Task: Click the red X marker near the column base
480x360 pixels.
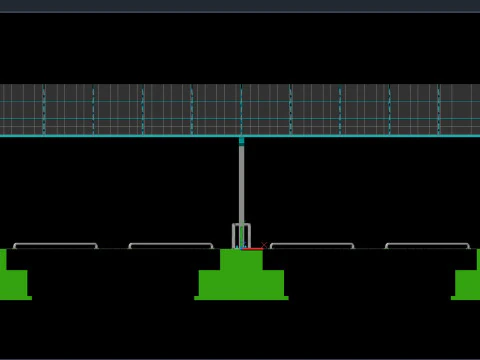Action: [264, 245]
